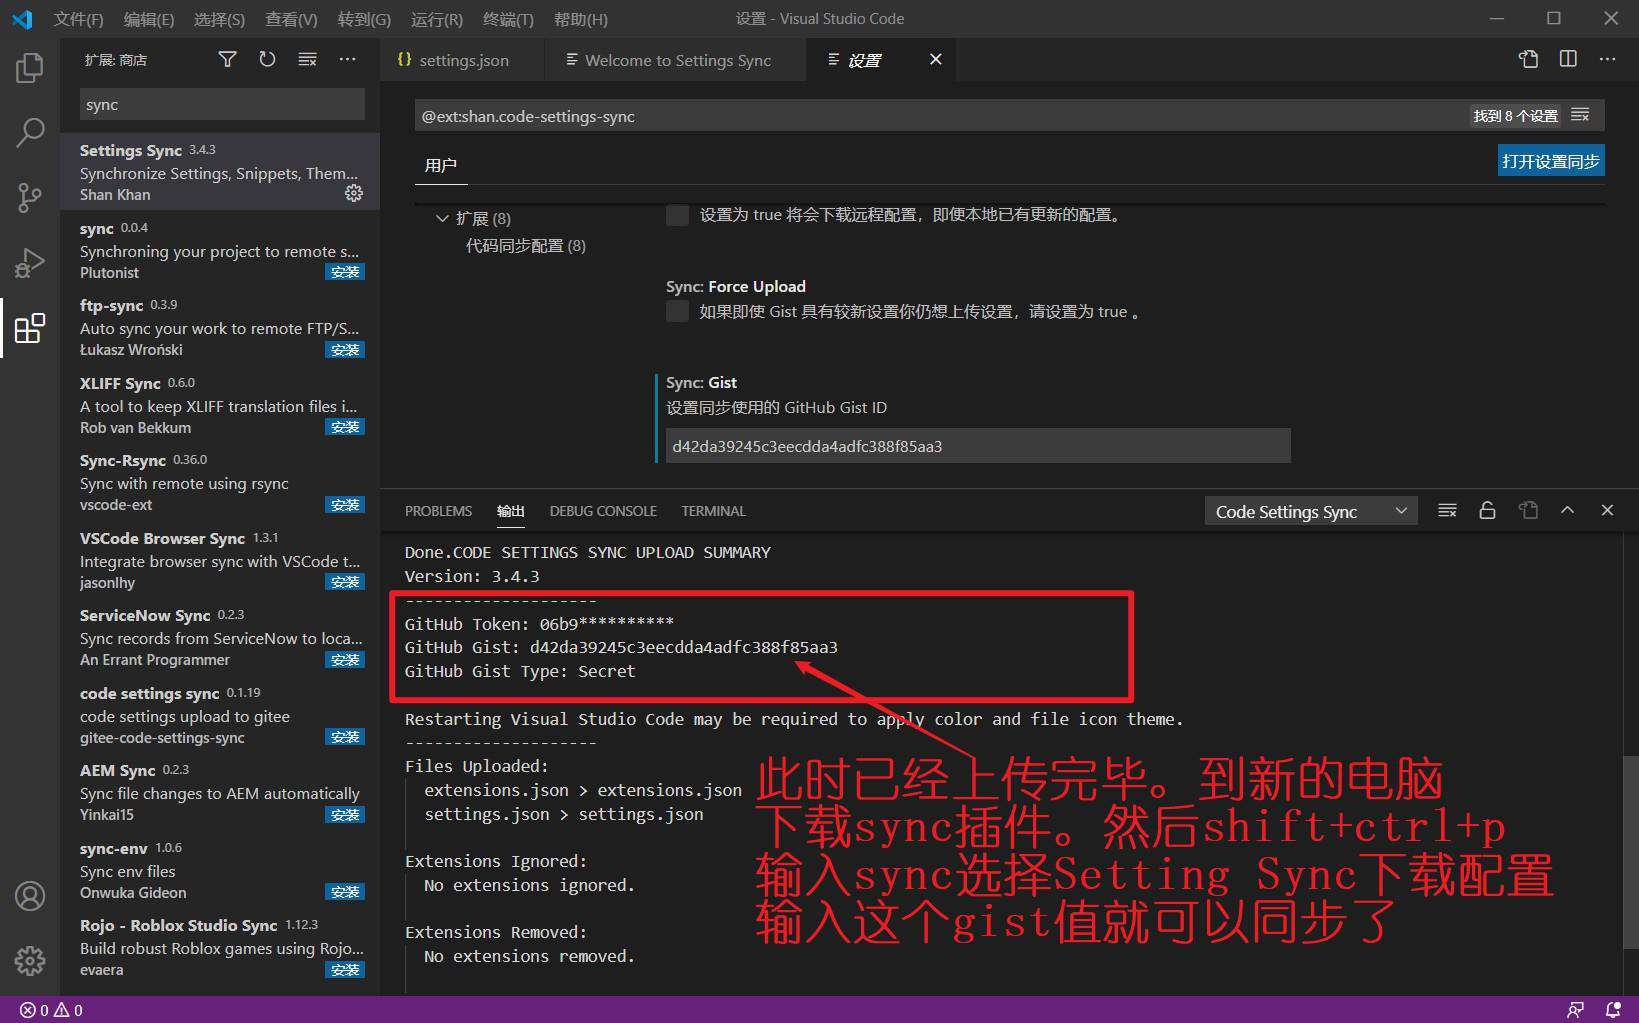
Task: Collapse the 扩展 (8) settings tree node
Action: pyautogui.click(x=442, y=218)
